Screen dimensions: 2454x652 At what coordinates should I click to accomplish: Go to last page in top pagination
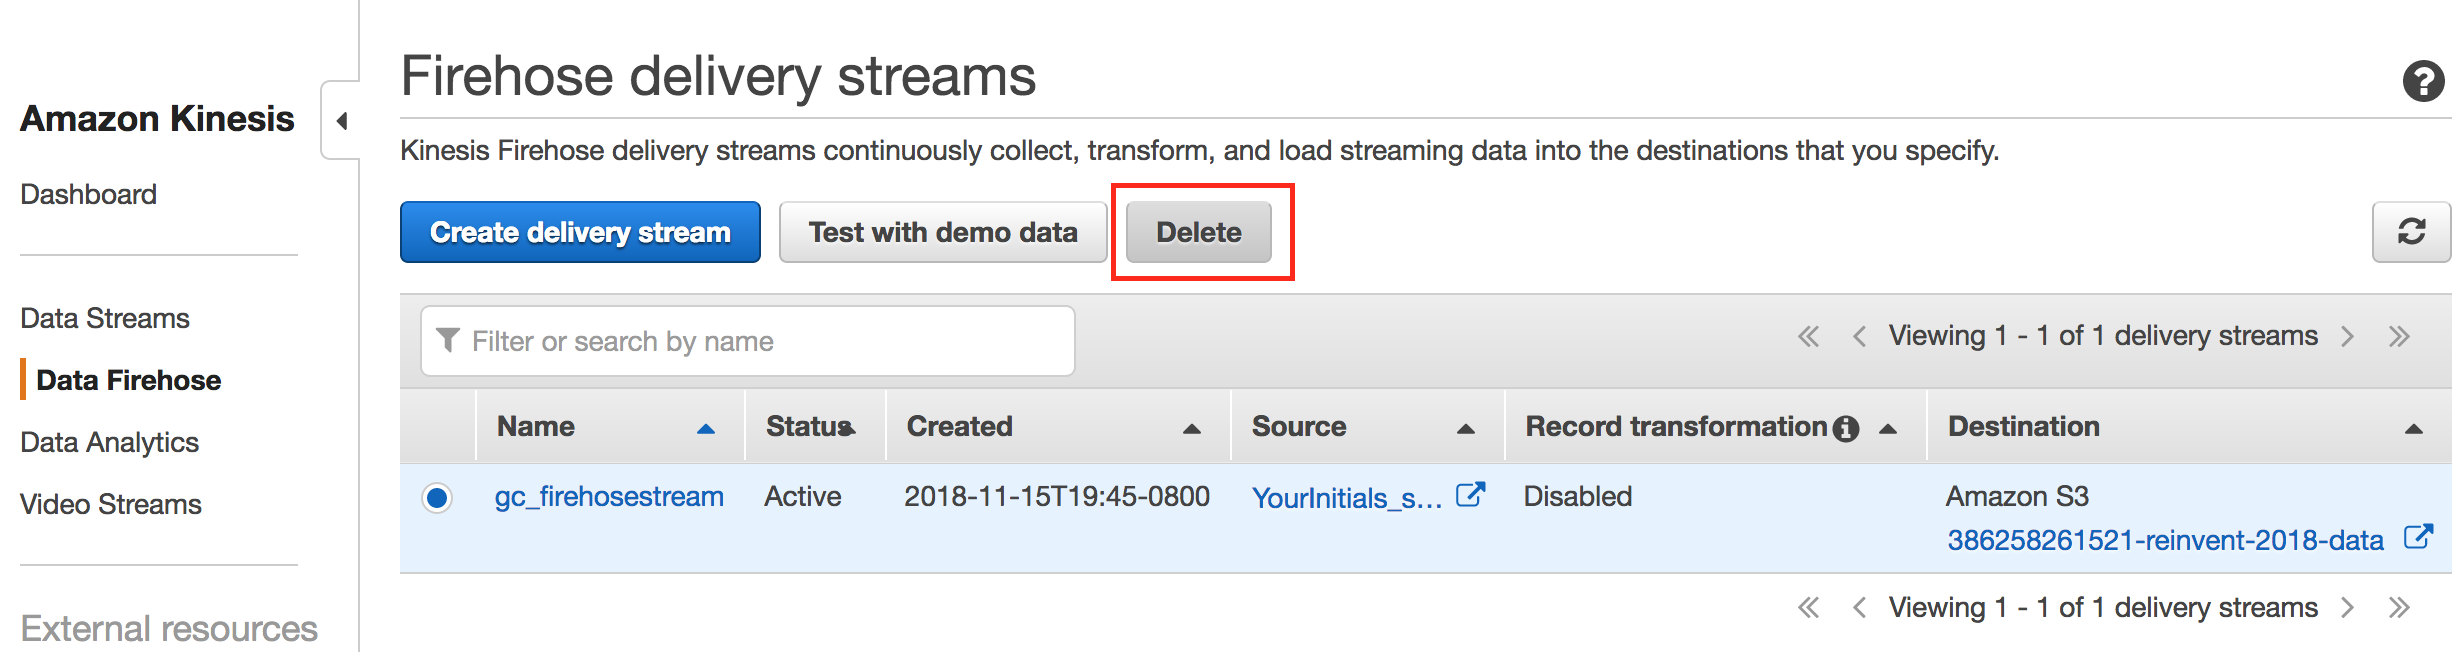click(2399, 336)
